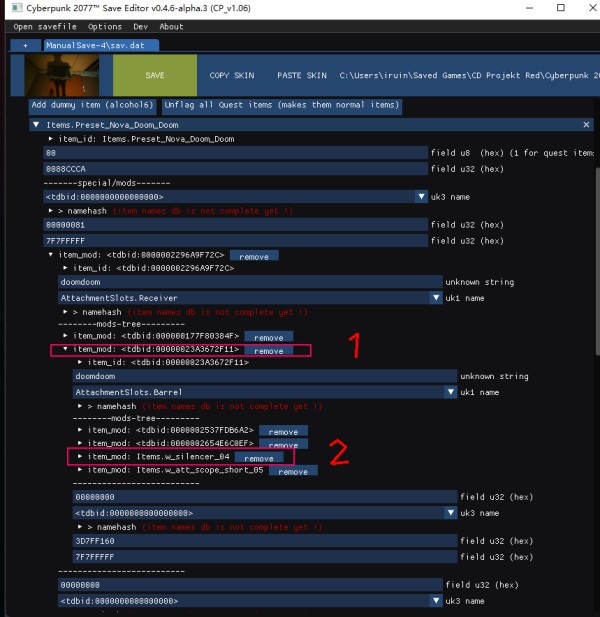600x617 pixels.
Task: Click COPY SKIN button
Action: [x=231, y=75]
